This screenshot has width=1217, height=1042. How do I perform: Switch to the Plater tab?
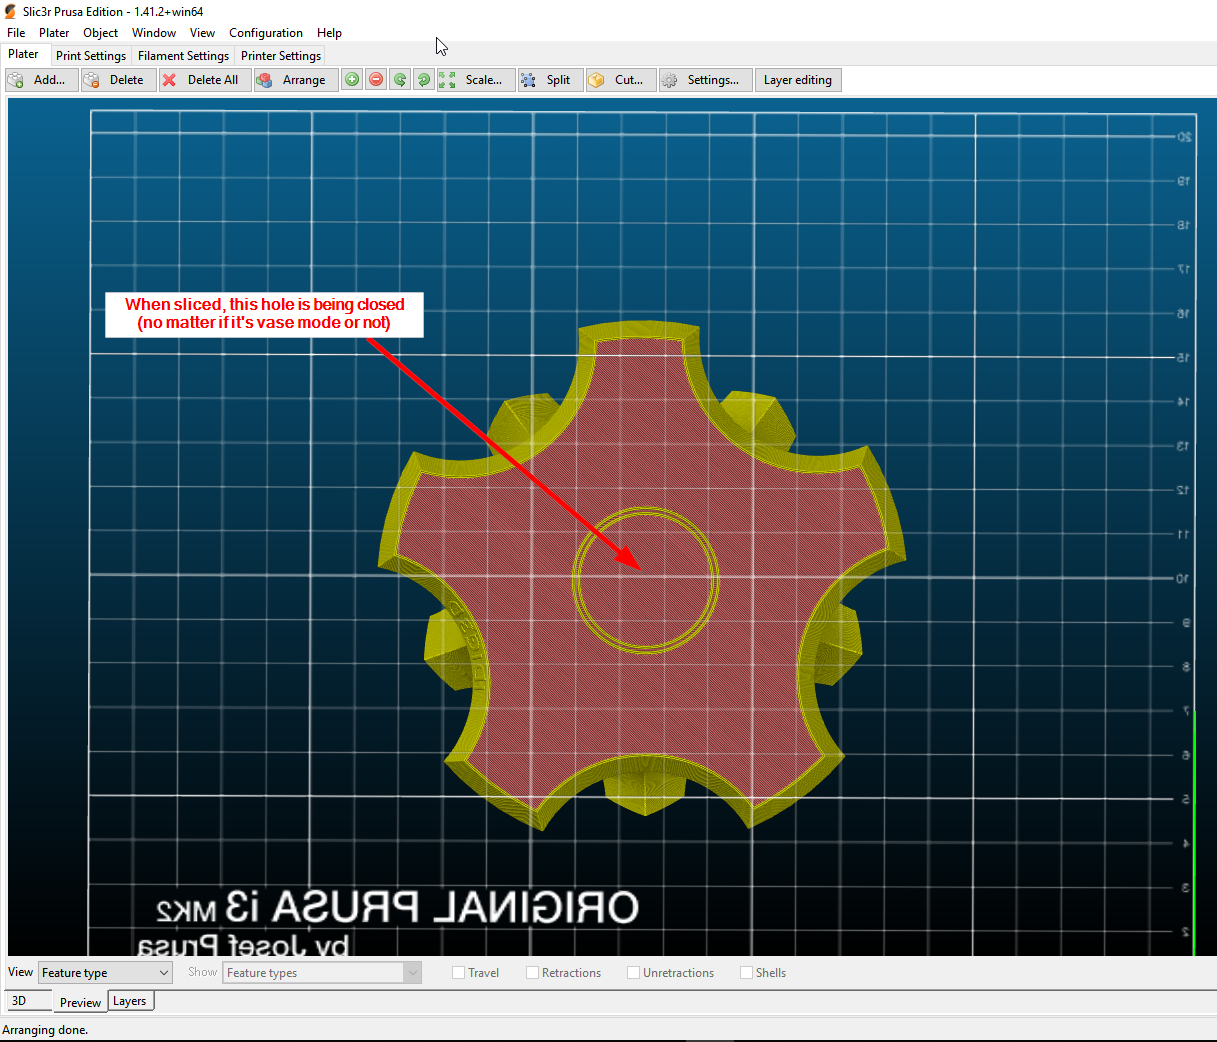(x=24, y=54)
